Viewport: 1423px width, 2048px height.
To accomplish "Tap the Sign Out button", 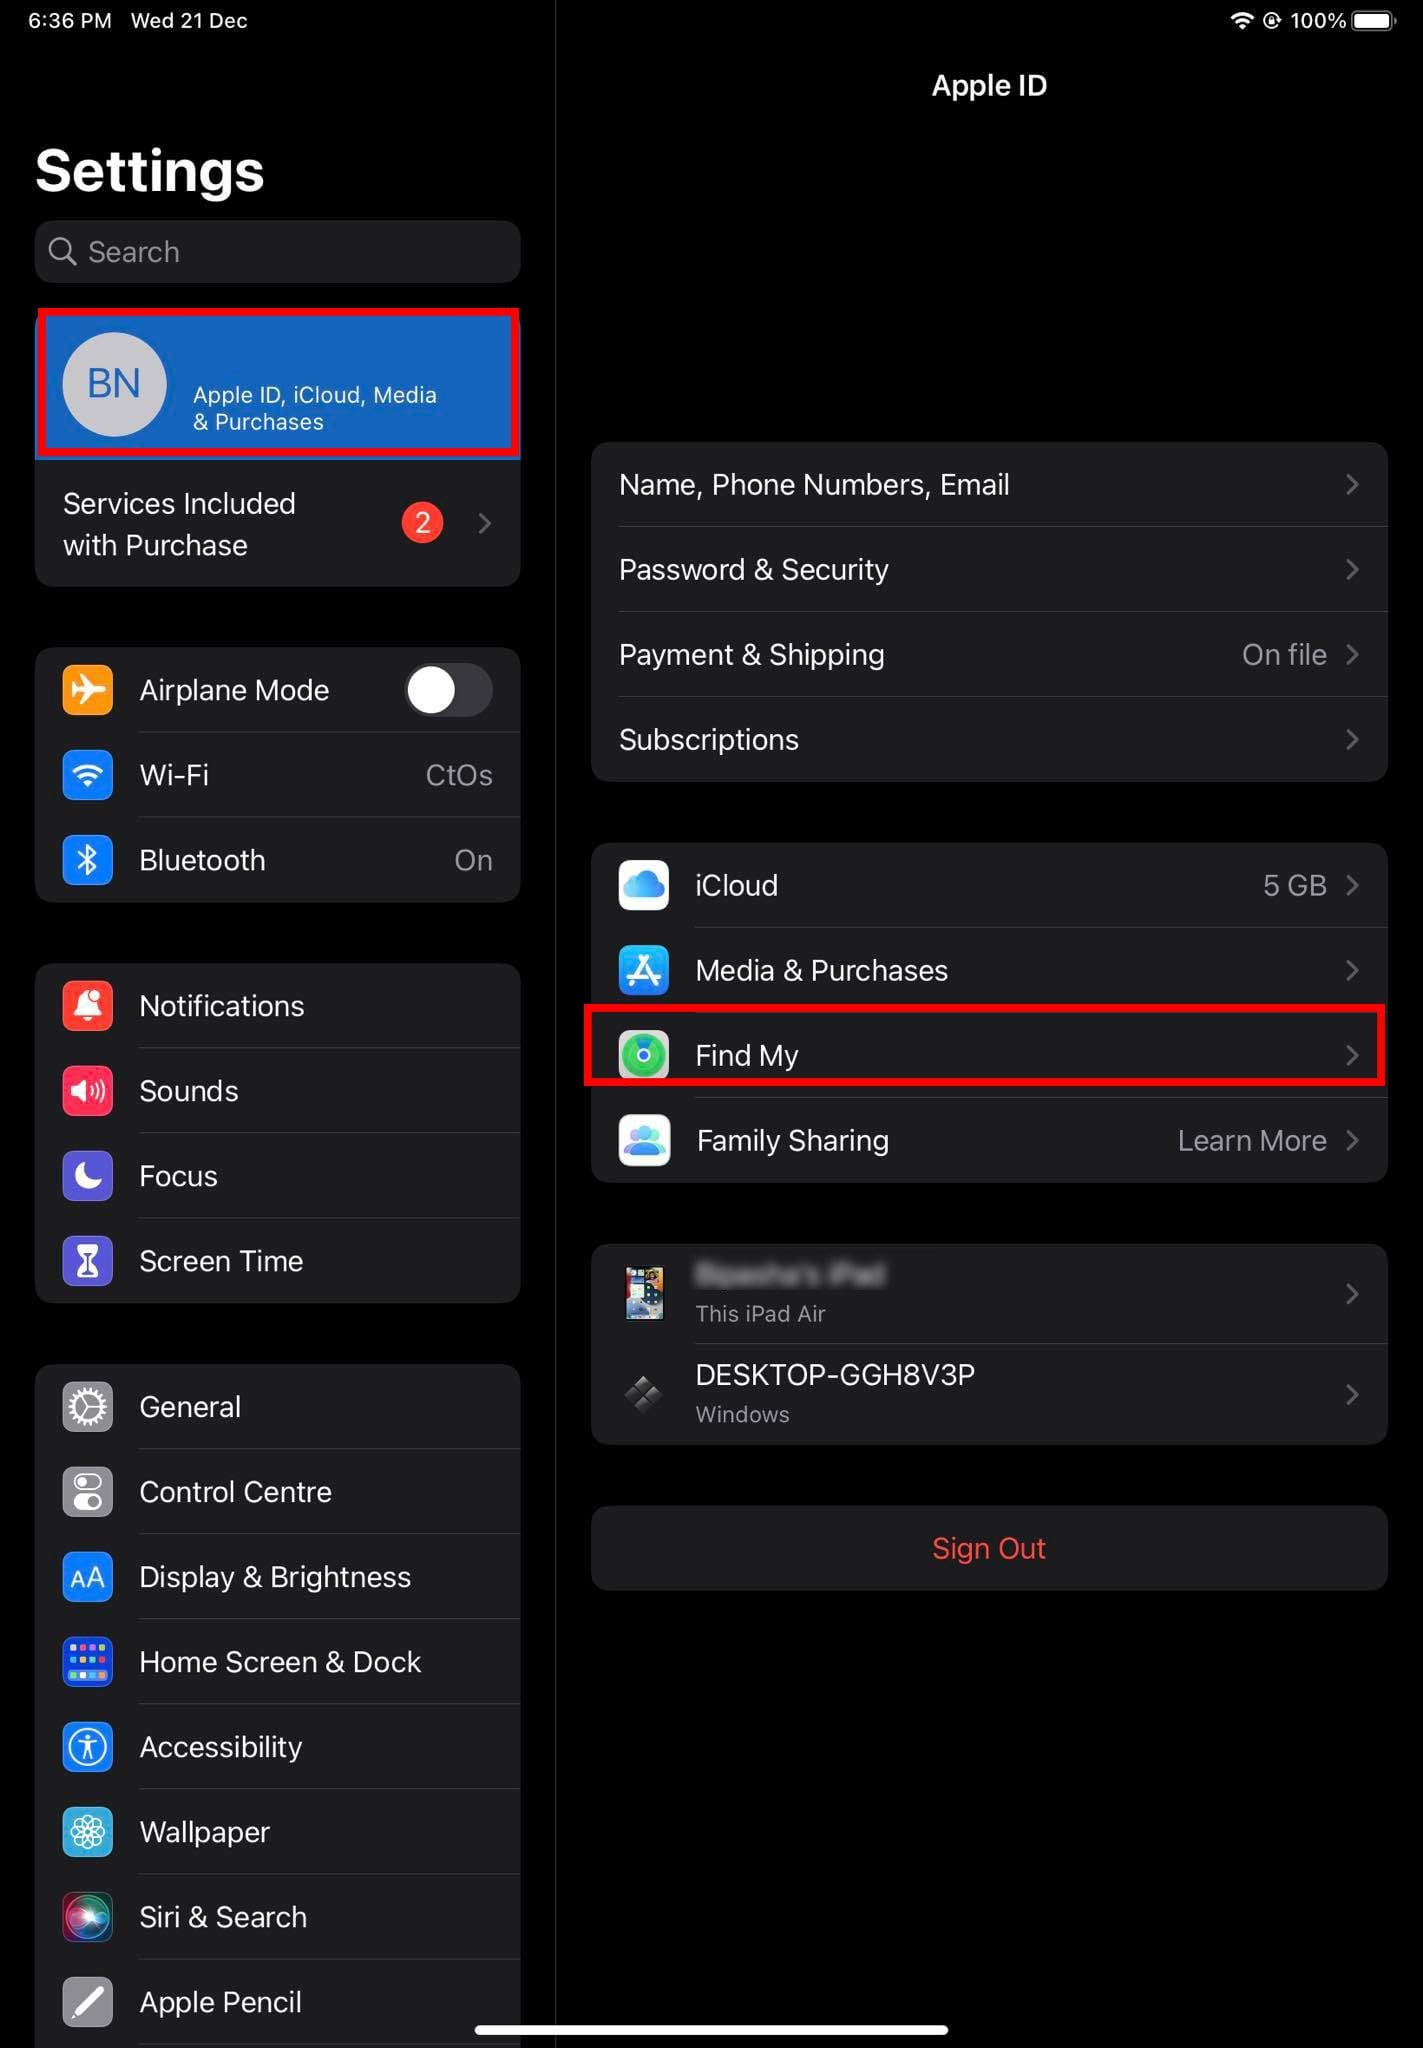I will (x=989, y=1548).
